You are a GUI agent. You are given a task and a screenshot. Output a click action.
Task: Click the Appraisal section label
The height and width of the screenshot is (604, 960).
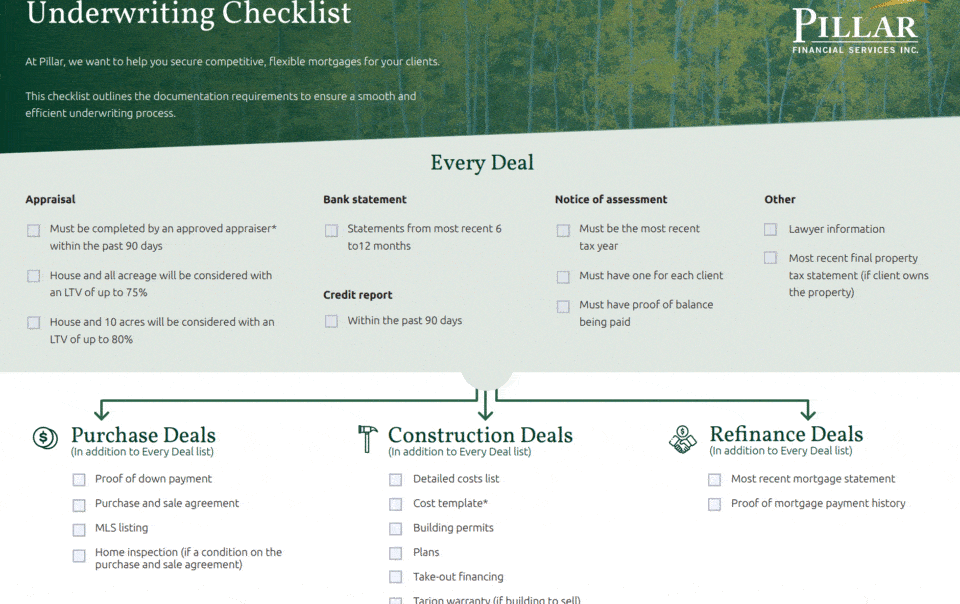tap(50, 199)
